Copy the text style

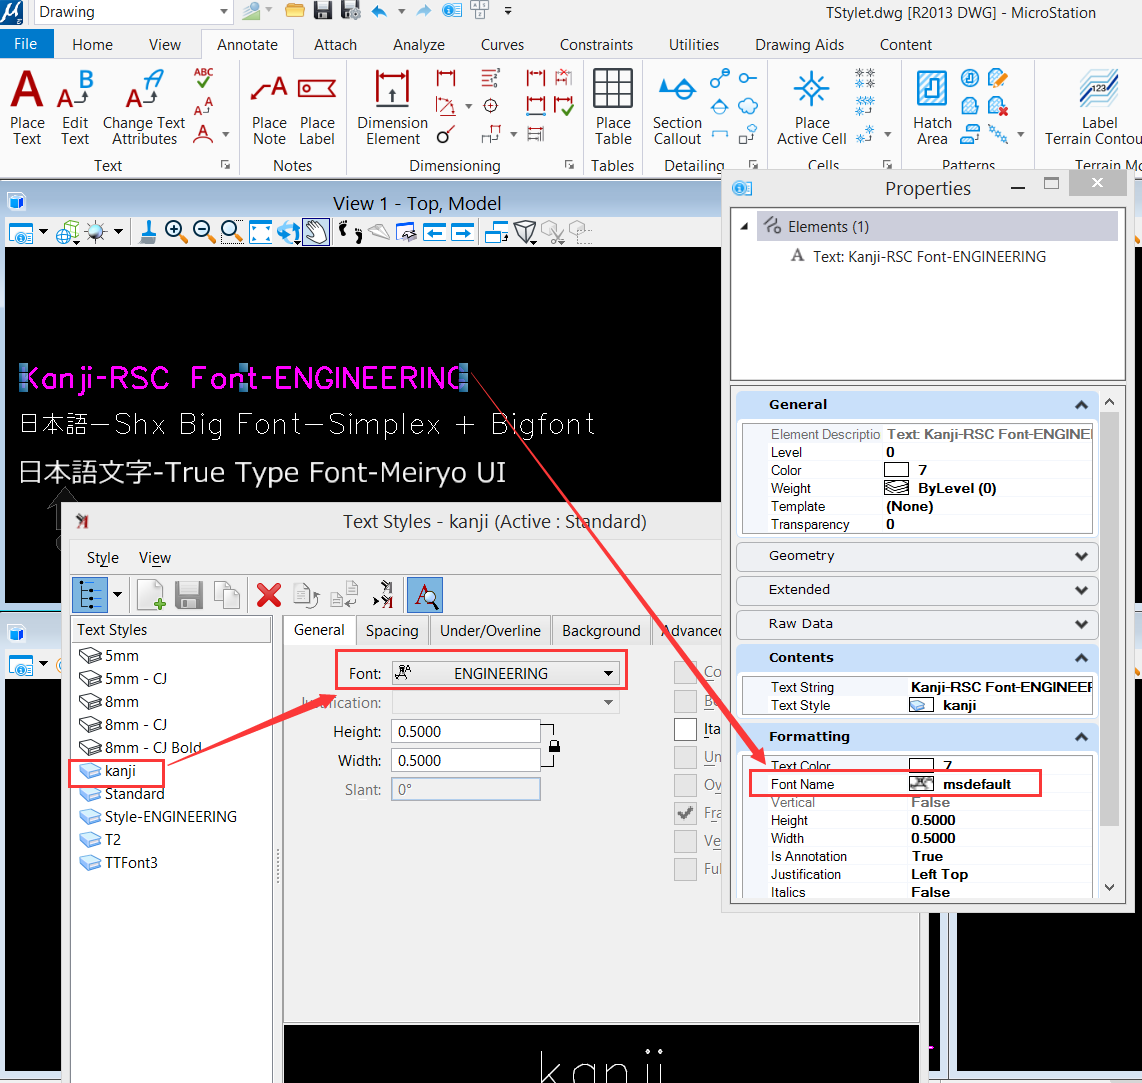(x=227, y=595)
